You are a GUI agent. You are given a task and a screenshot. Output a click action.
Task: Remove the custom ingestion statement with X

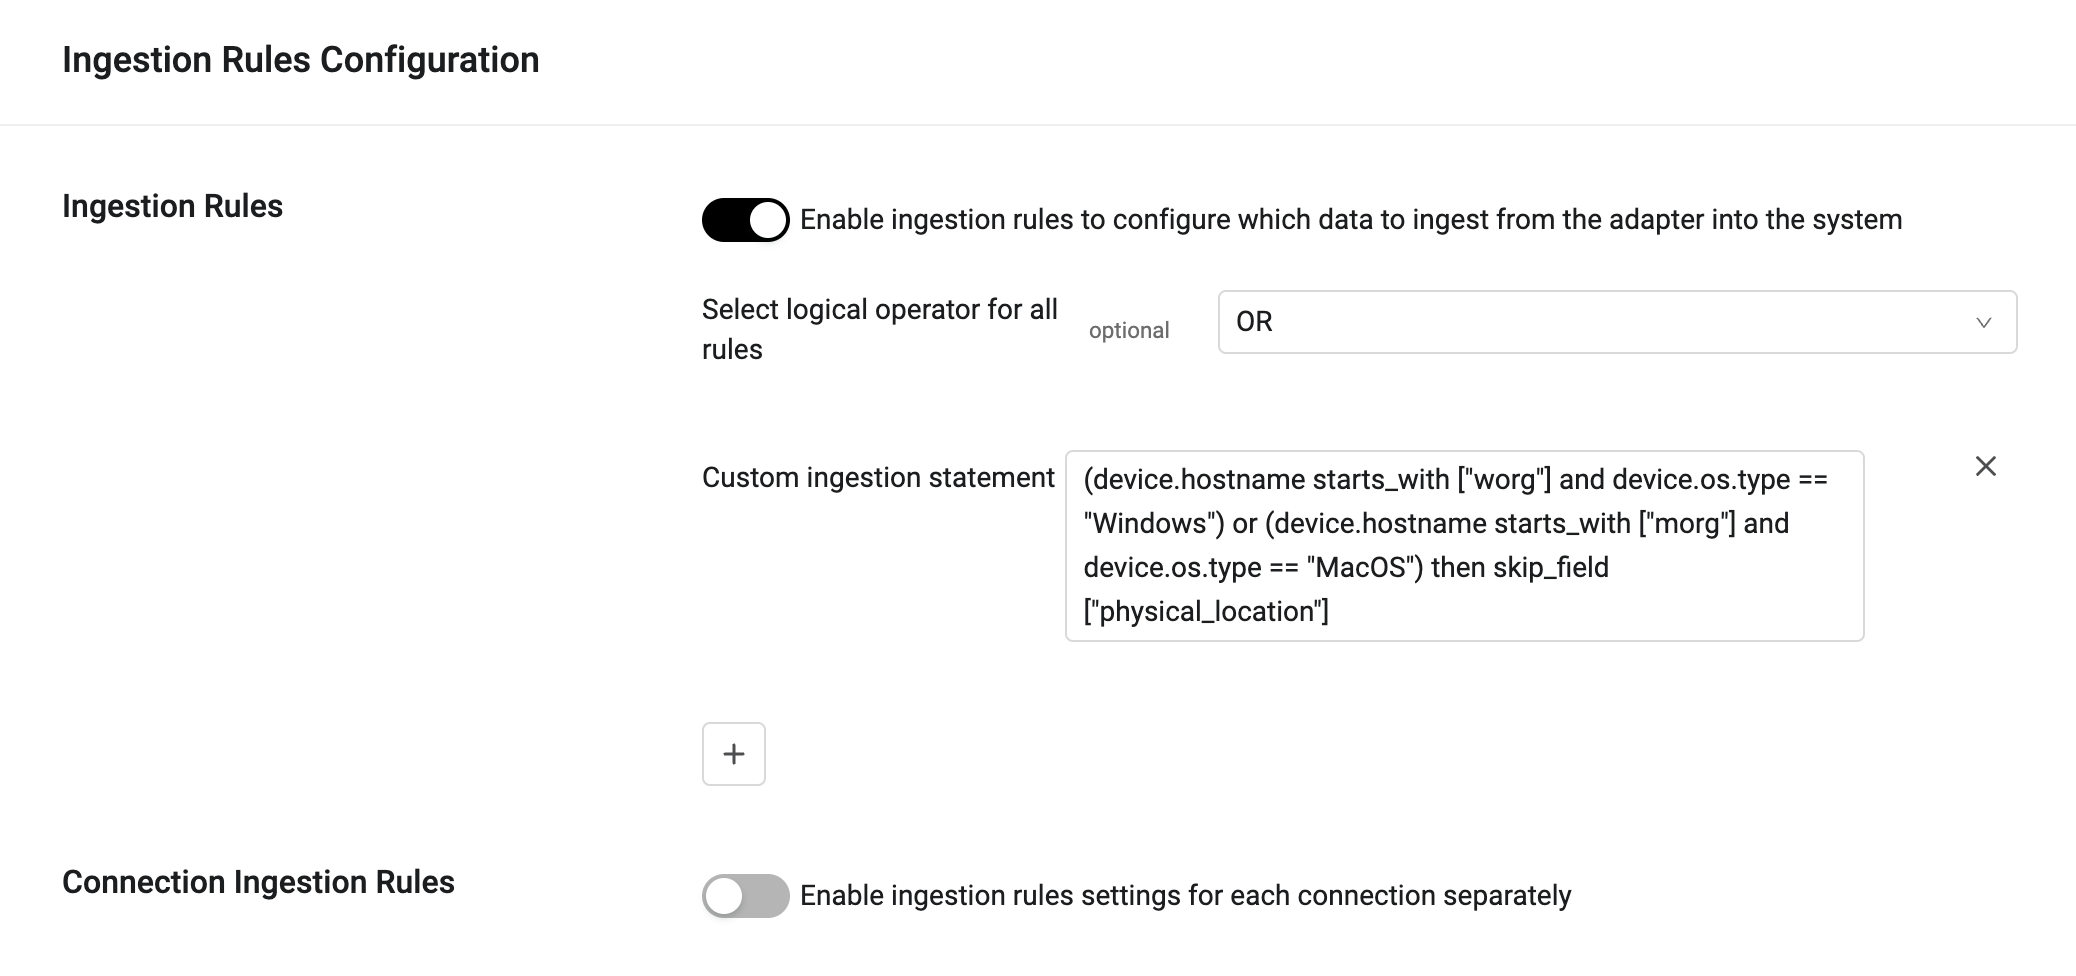pyautogui.click(x=1985, y=466)
